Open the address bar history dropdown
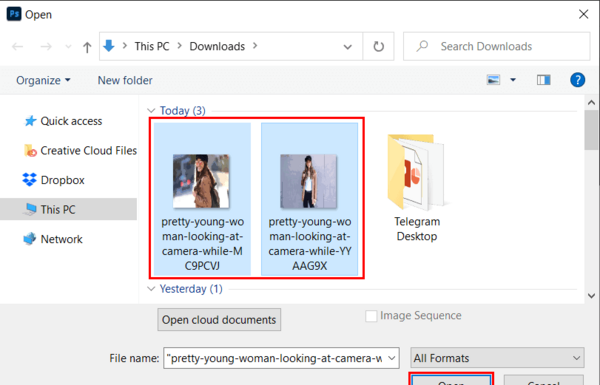 pos(347,47)
